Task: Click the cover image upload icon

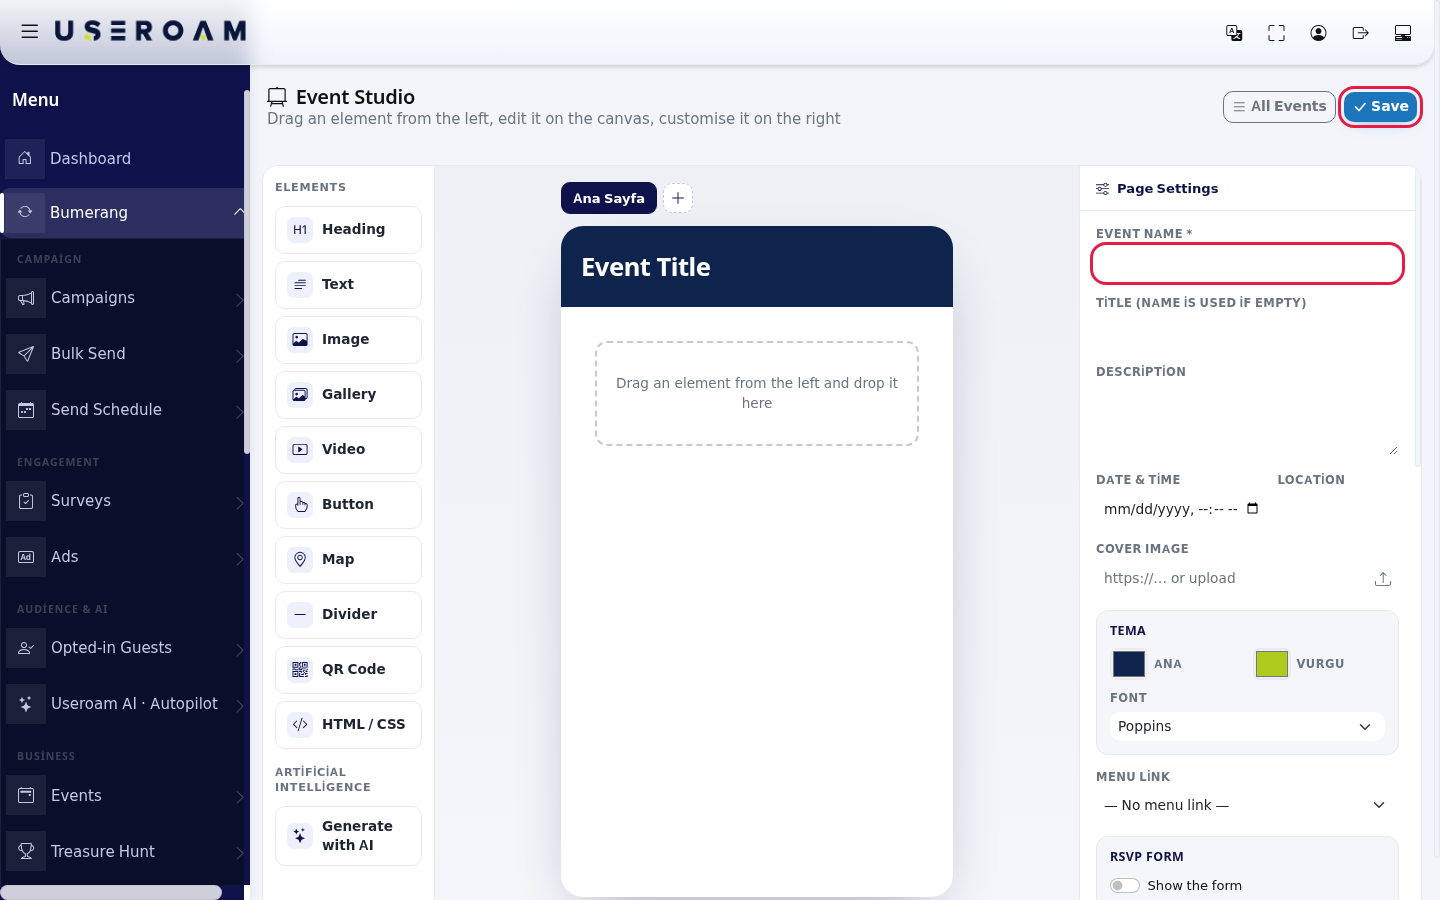Action: pyautogui.click(x=1383, y=579)
